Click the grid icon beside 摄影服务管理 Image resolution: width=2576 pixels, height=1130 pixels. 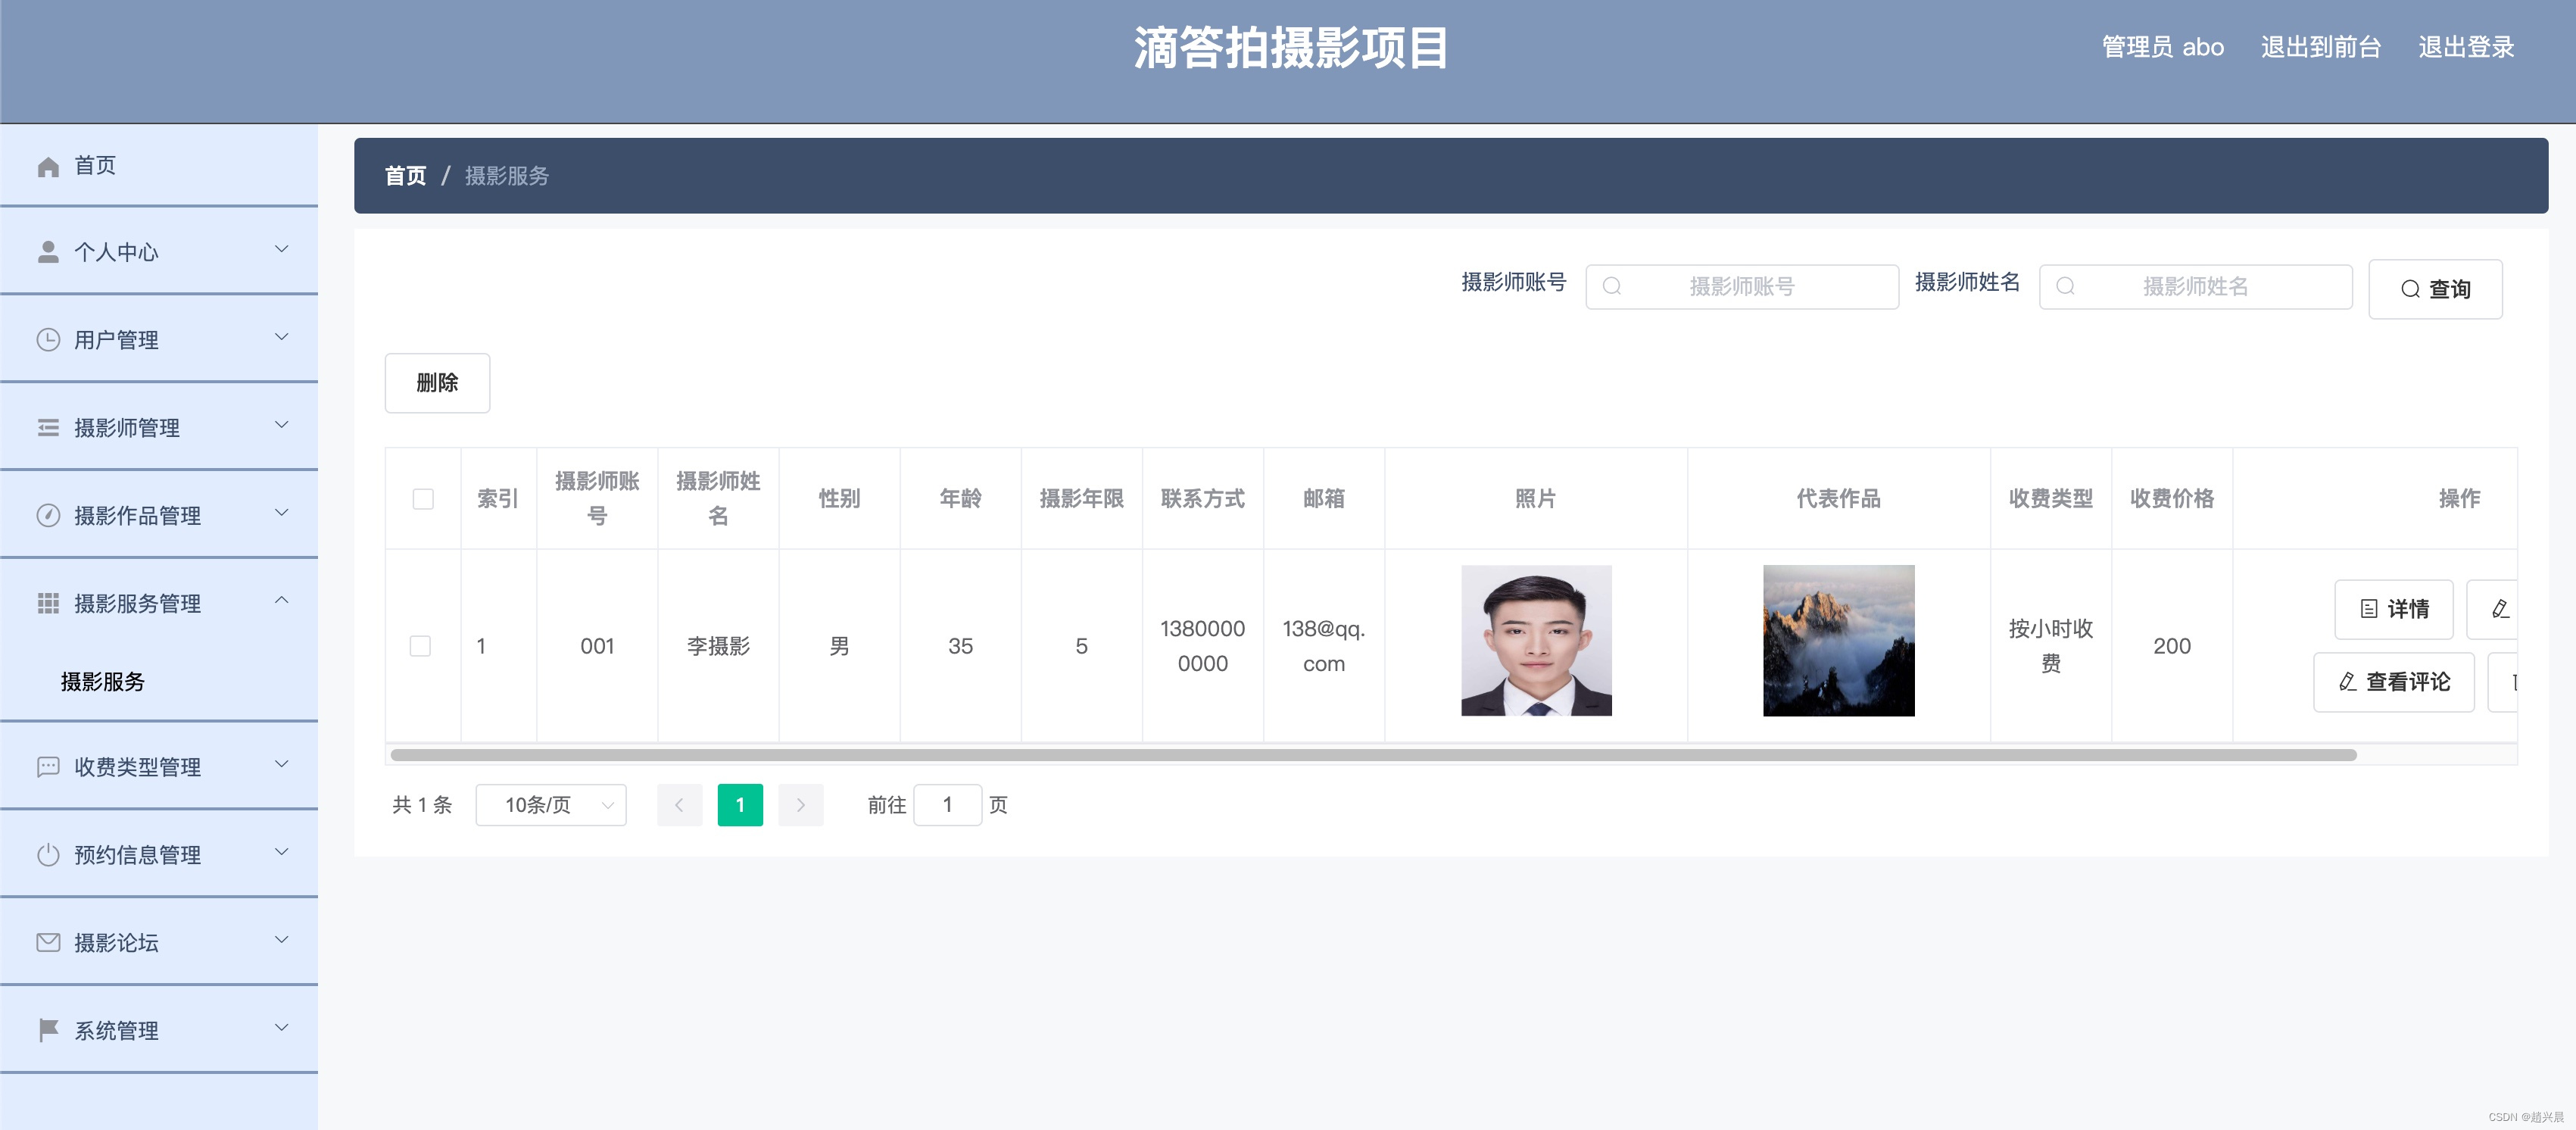(x=48, y=603)
